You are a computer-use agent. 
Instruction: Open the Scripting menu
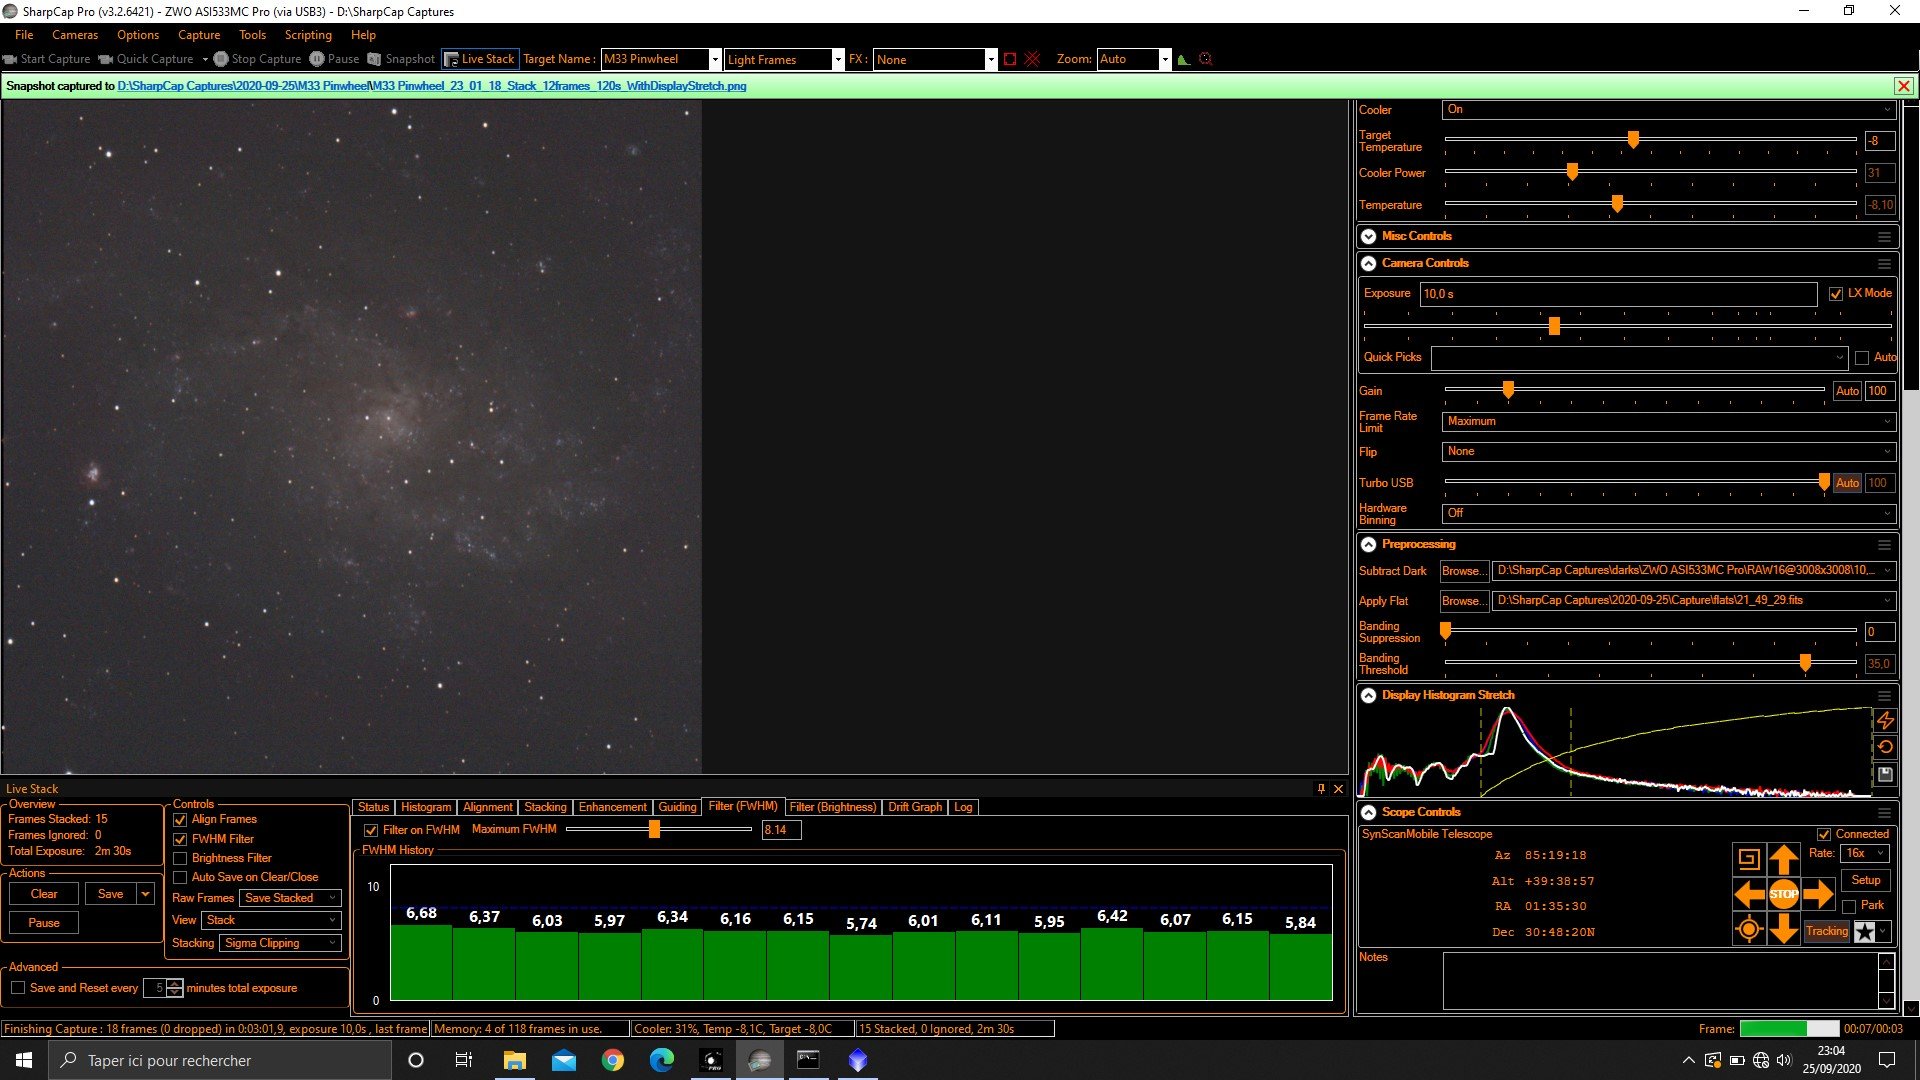click(x=308, y=35)
